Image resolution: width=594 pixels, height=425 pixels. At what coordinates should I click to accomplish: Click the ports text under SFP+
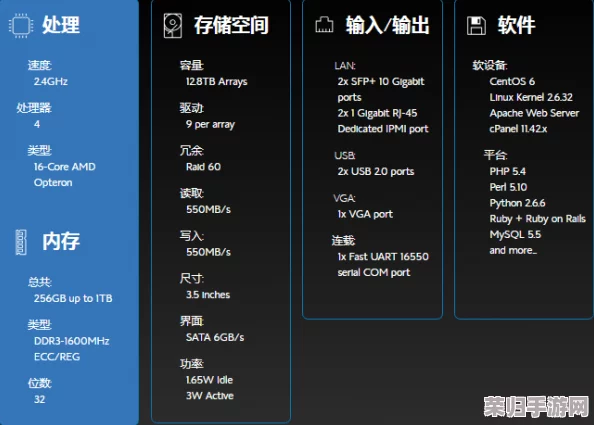pyautogui.click(x=349, y=98)
